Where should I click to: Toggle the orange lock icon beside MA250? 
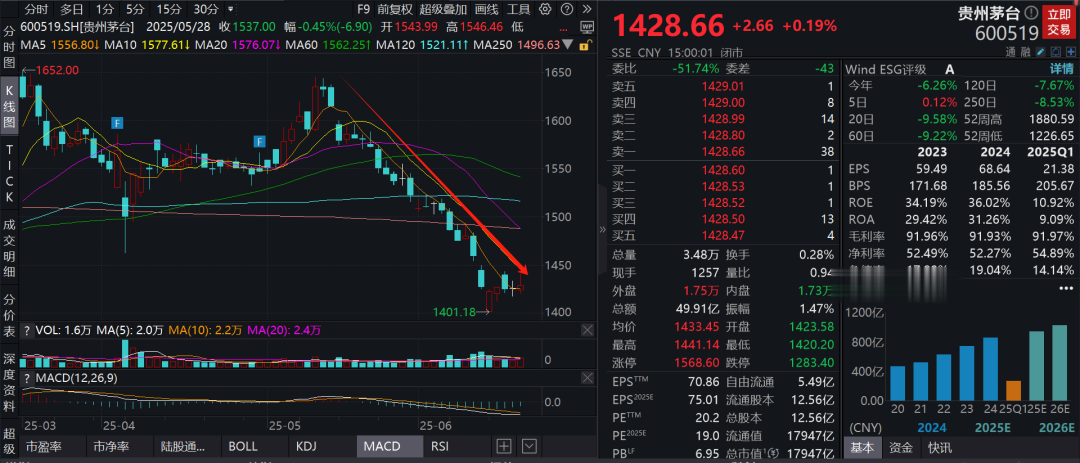[x=585, y=45]
